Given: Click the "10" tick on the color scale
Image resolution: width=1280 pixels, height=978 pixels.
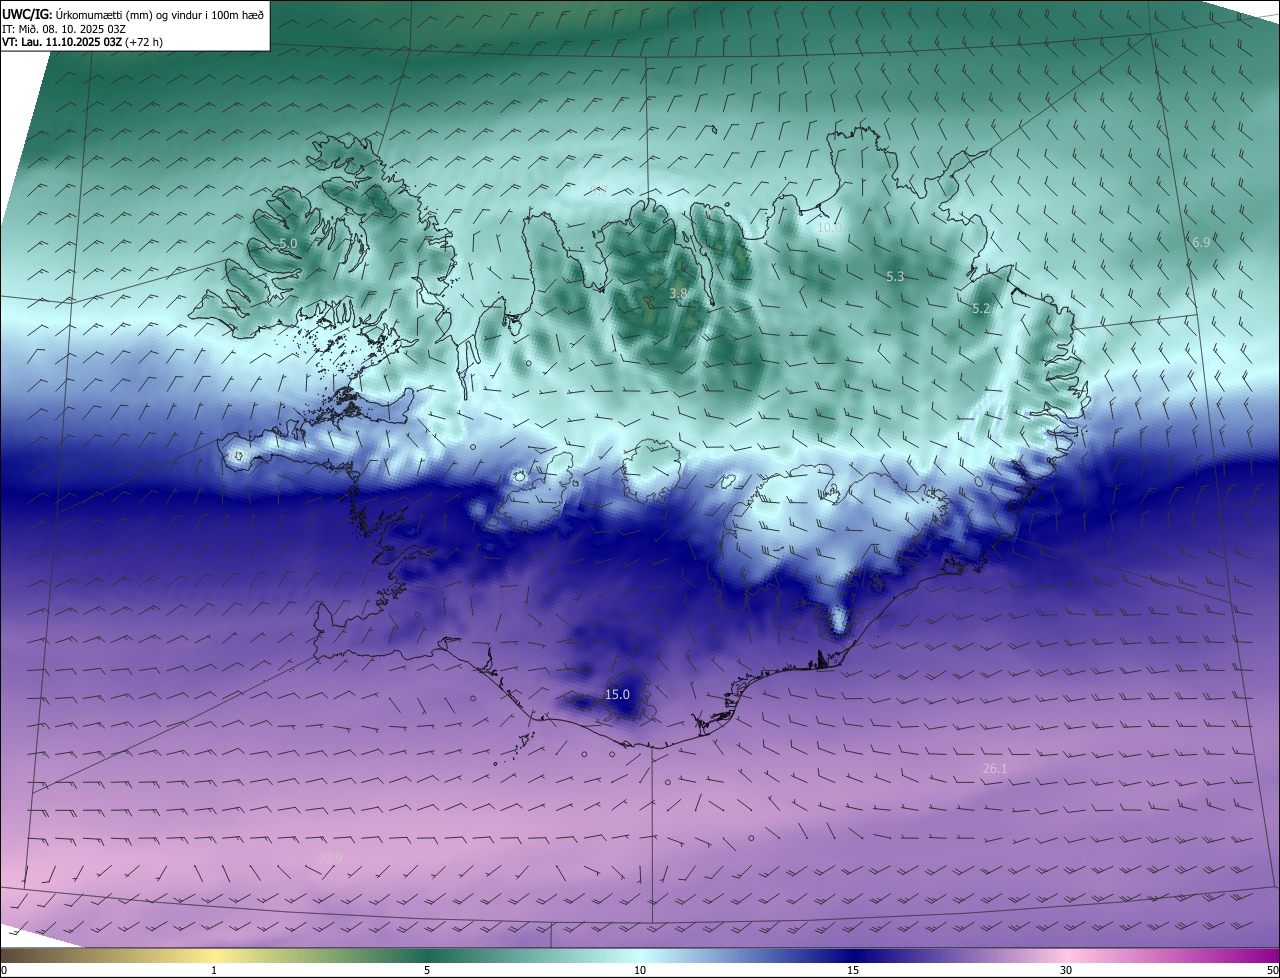Looking at the screenshot, I should (x=640, y=970).
